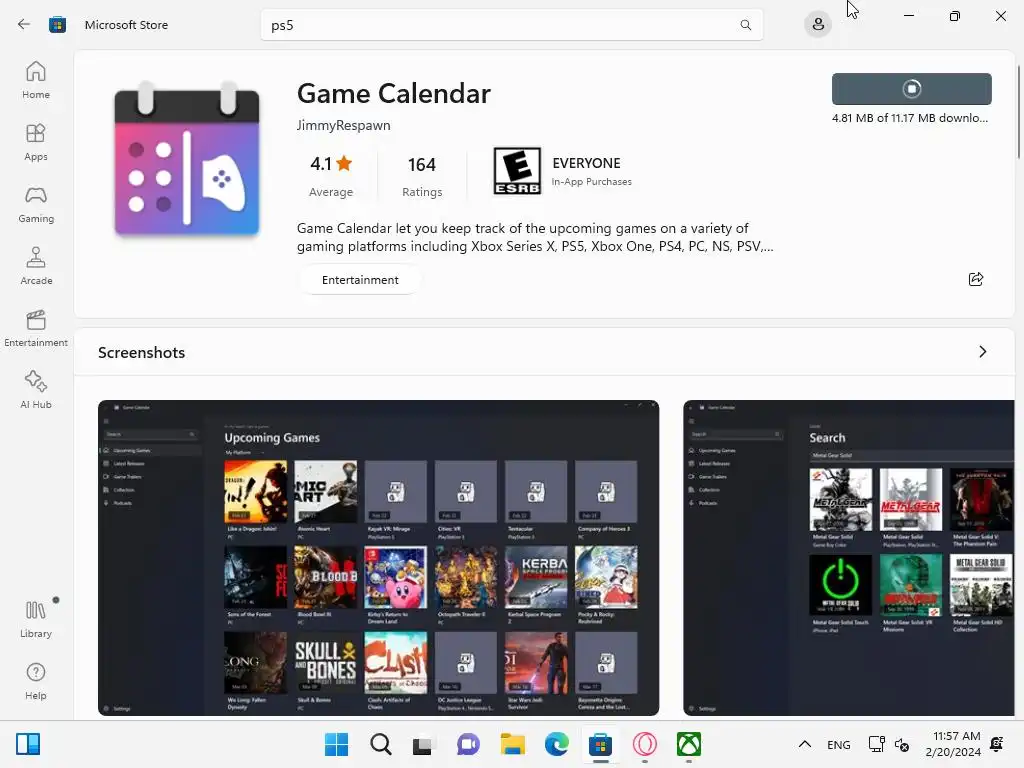Open the Xbox app on the taskbar
Screen dimensions: 1024x768
pos(689,744)
